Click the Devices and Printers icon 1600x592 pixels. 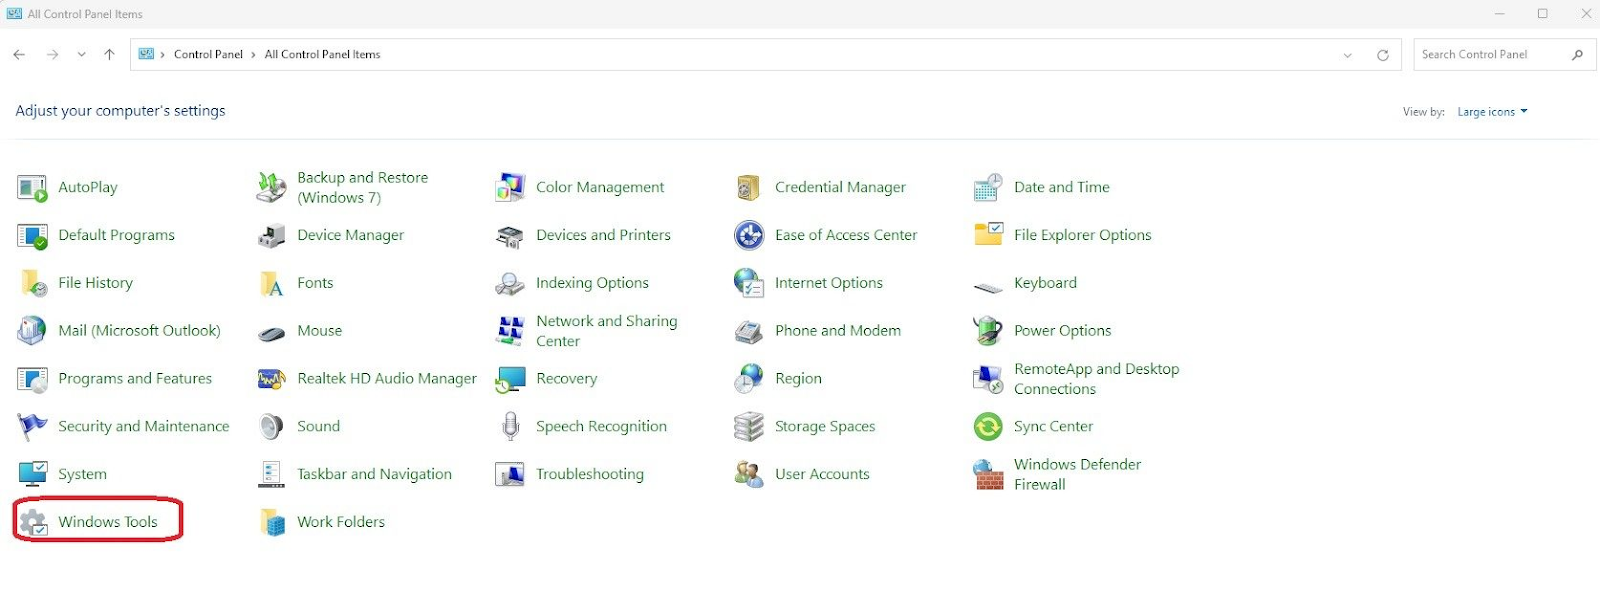coord(510,235)
